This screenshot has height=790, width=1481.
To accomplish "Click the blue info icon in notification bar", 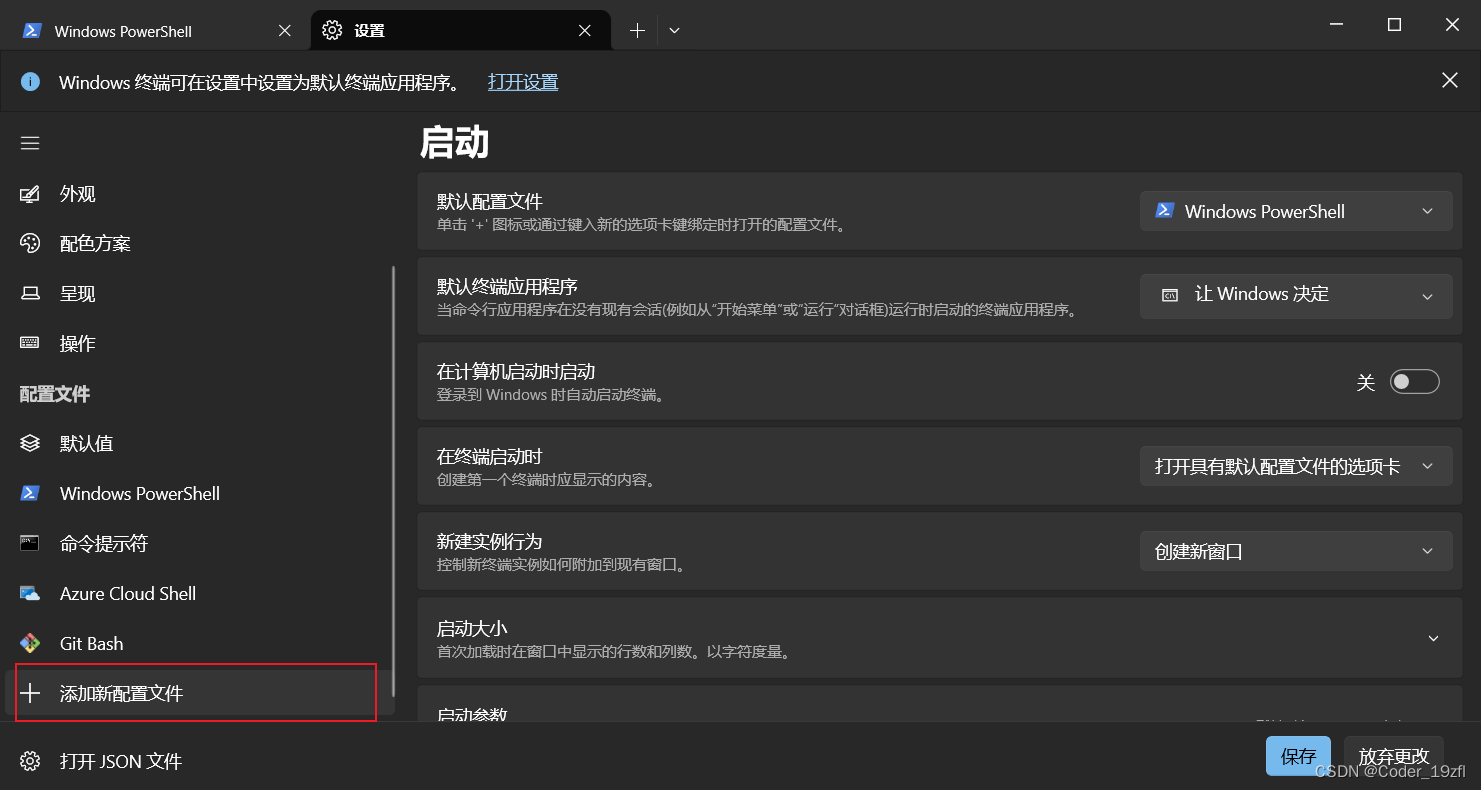I will click(x=30, y=82).
